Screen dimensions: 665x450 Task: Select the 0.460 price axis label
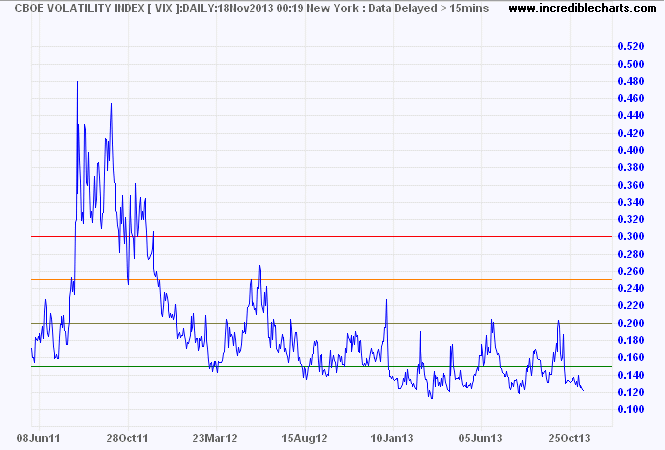(631, 98)
